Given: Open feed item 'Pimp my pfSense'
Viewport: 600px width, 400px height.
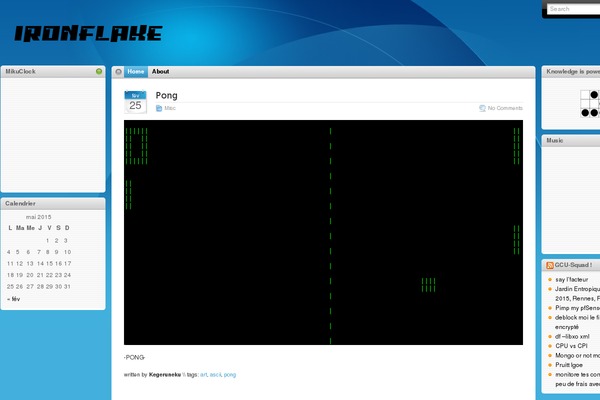Looking at the screenshot, I should click(577, 308).
